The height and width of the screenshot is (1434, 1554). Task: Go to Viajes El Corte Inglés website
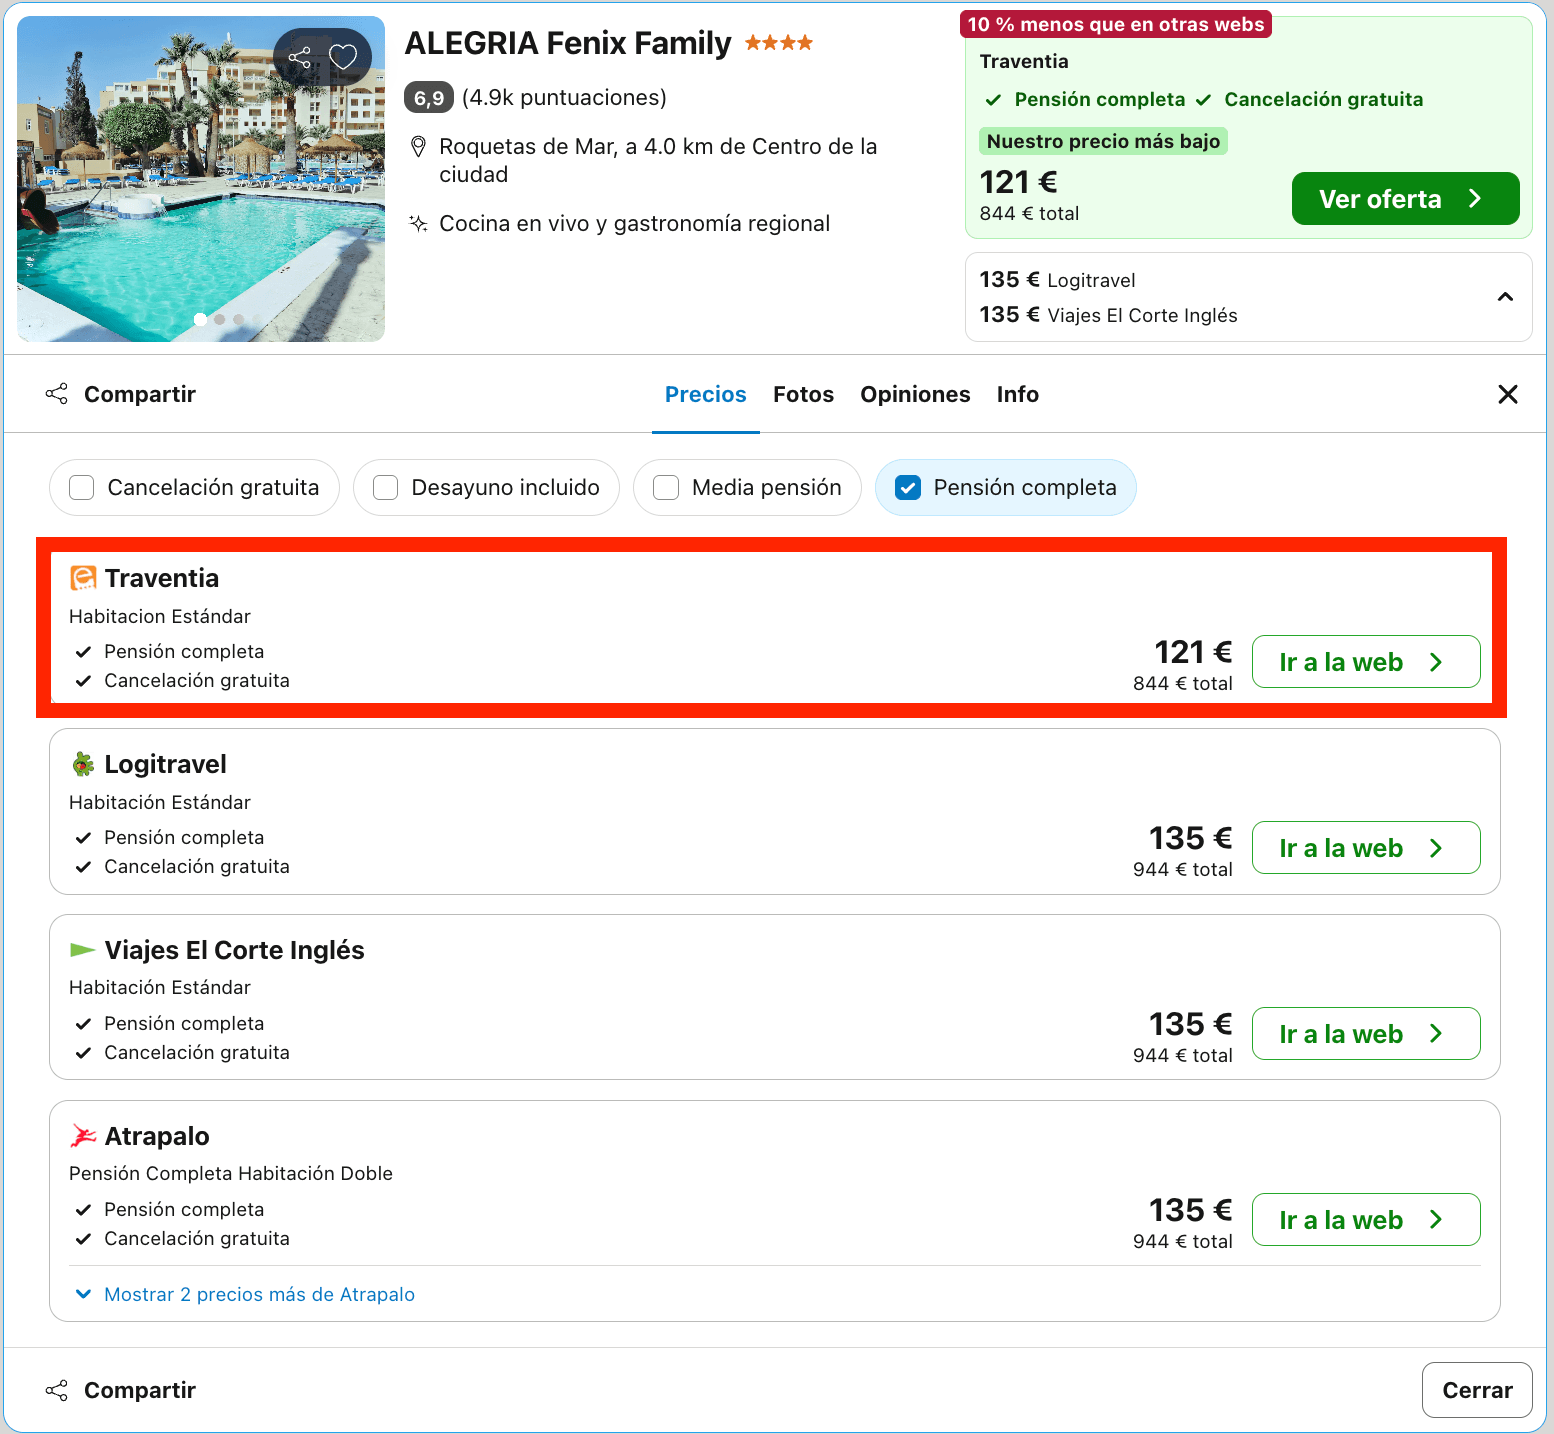point(1366,1034)
